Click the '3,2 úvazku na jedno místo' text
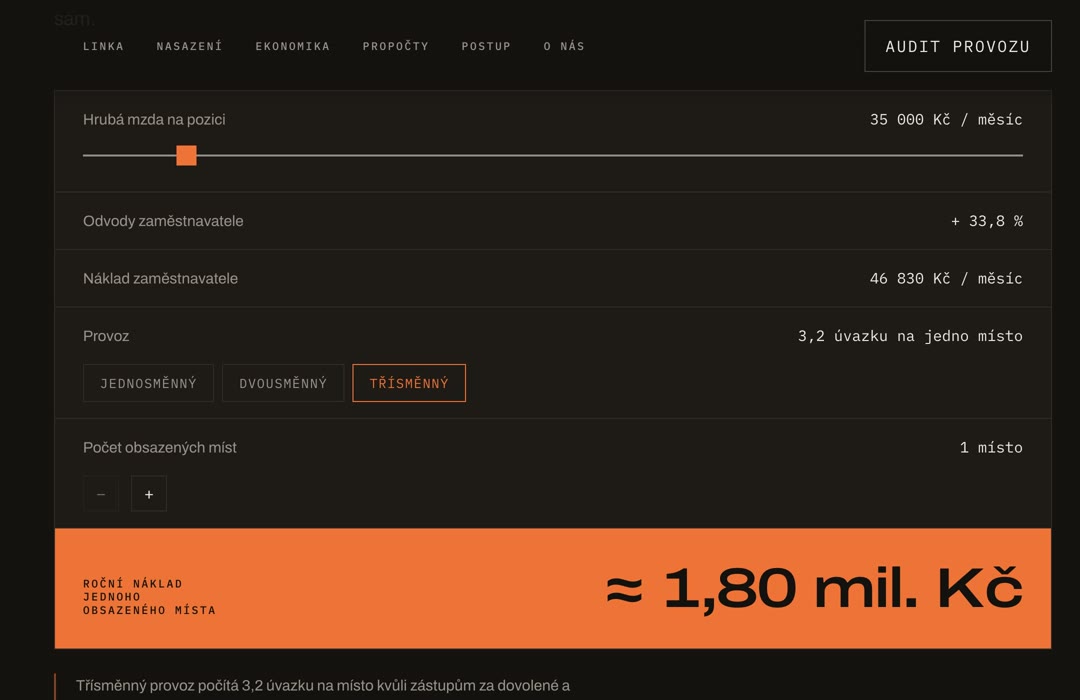 coord(910,336)
